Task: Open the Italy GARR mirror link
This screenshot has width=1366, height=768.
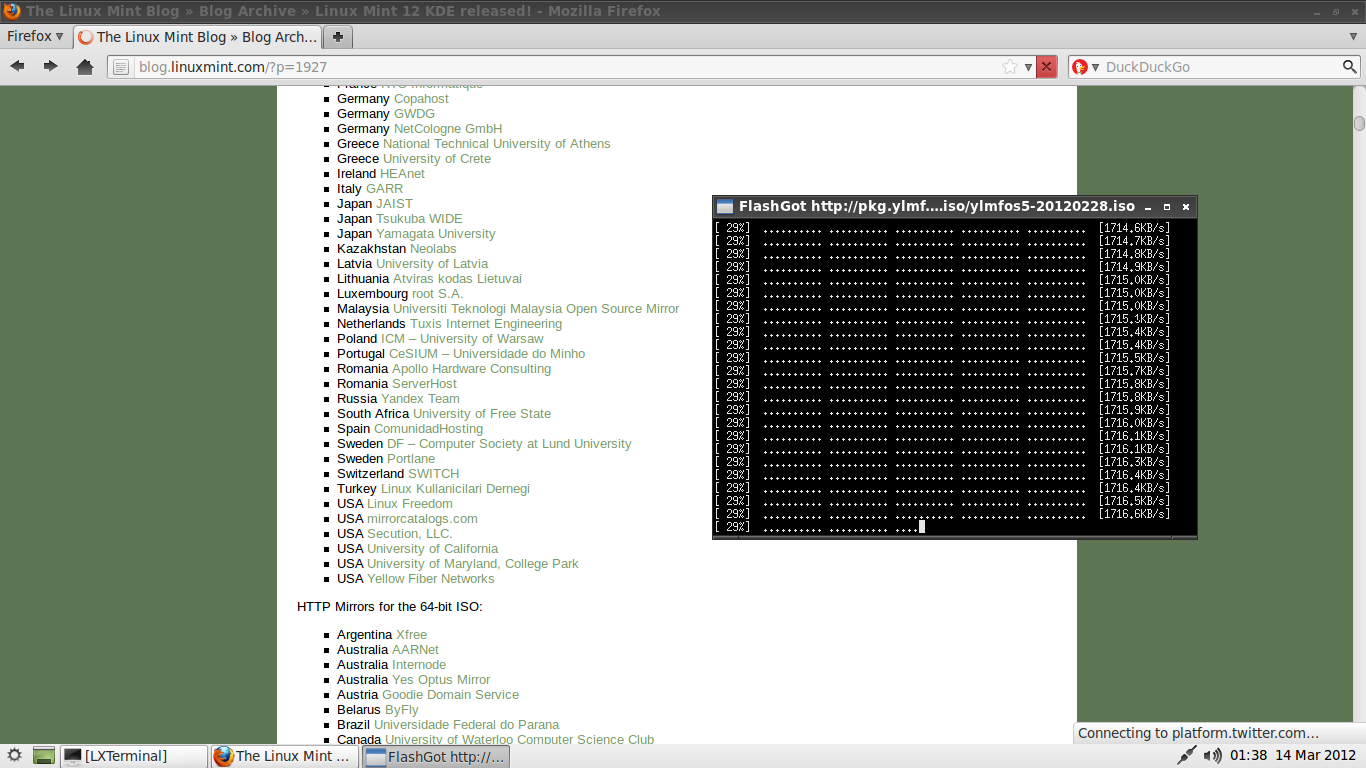Action: click(384, 188)
